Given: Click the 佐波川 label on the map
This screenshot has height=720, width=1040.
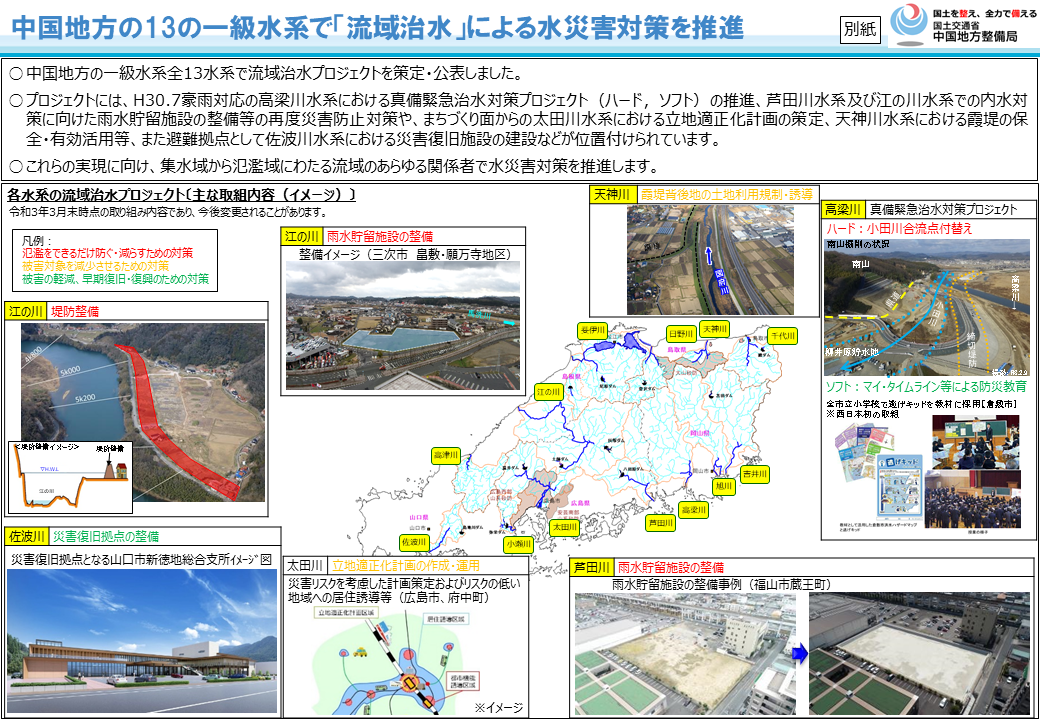Looking at the screenshot, I should 414,542.
